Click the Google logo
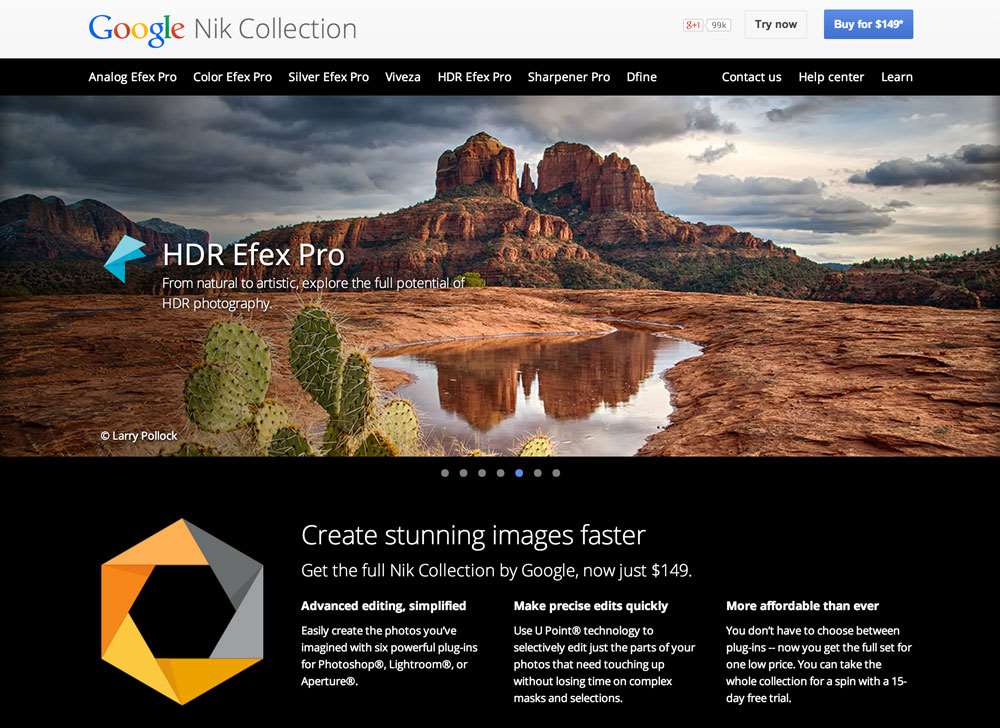Screen dimensions: 1000x728 137,29
